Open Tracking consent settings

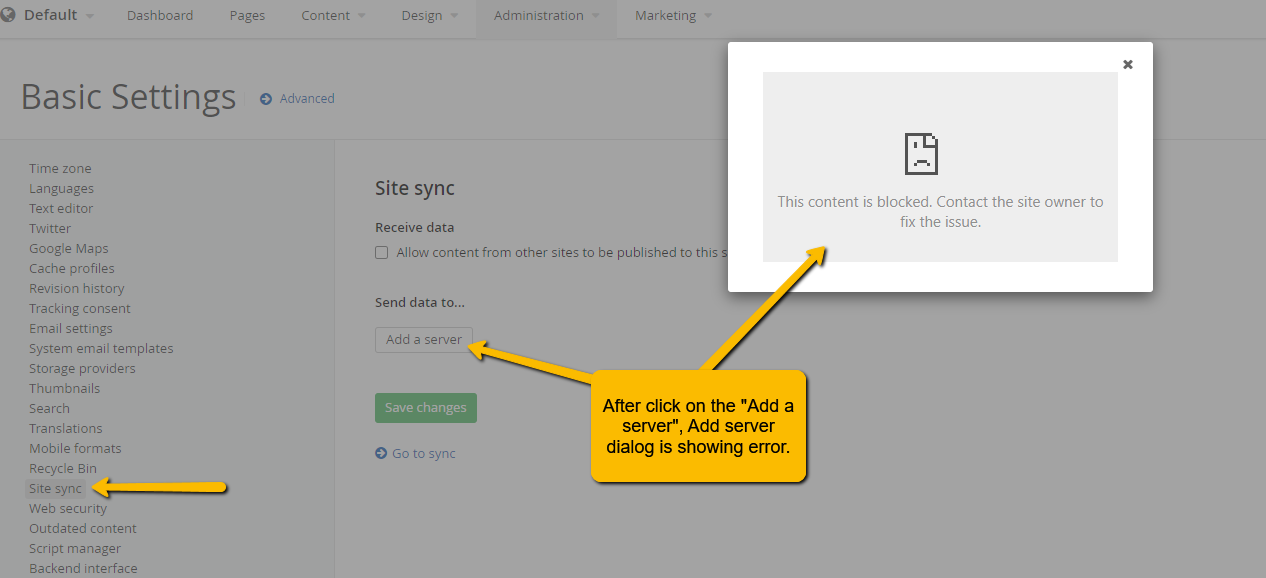point(80,309)
